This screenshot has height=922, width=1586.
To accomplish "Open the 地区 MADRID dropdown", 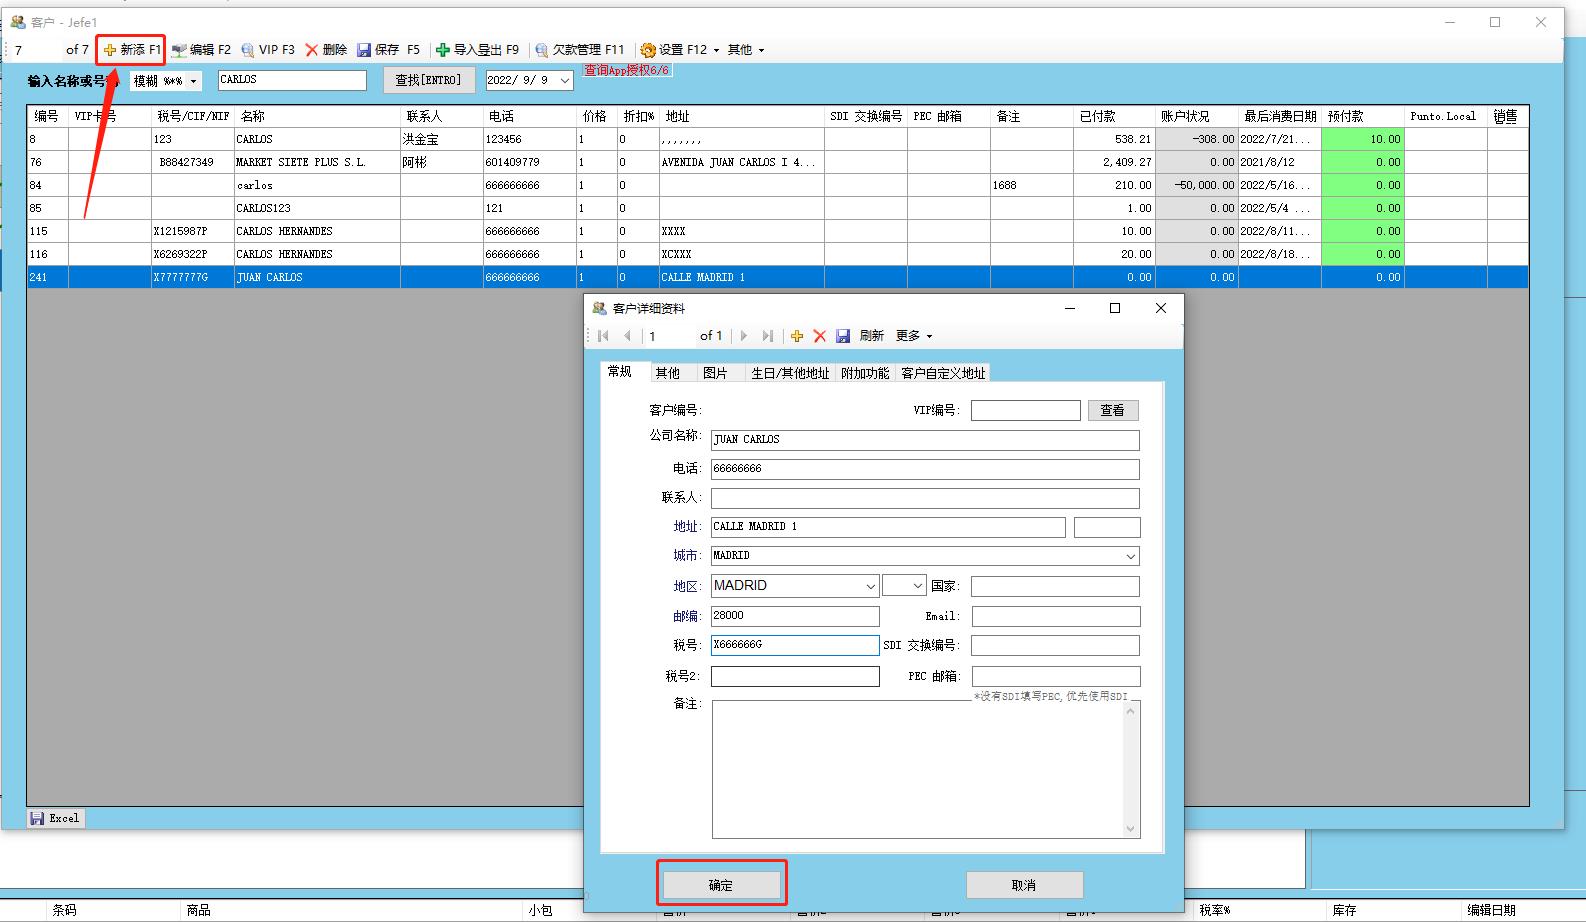I will 870,586.
